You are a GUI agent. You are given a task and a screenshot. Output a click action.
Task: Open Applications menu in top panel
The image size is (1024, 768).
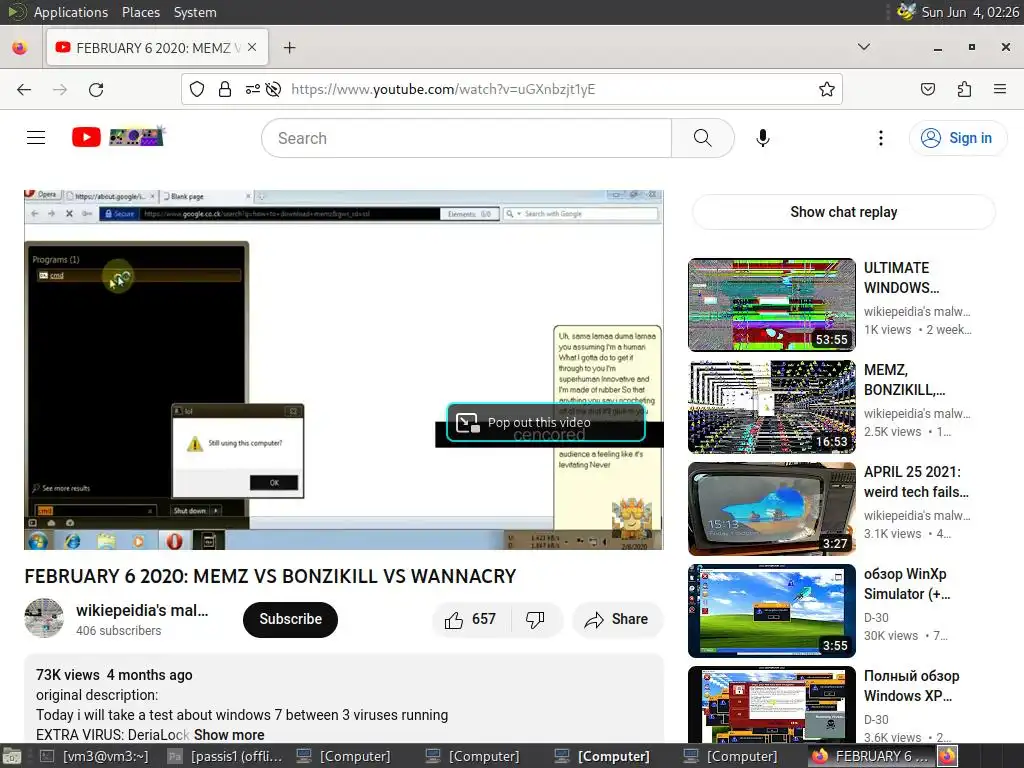tap(71, 12)
